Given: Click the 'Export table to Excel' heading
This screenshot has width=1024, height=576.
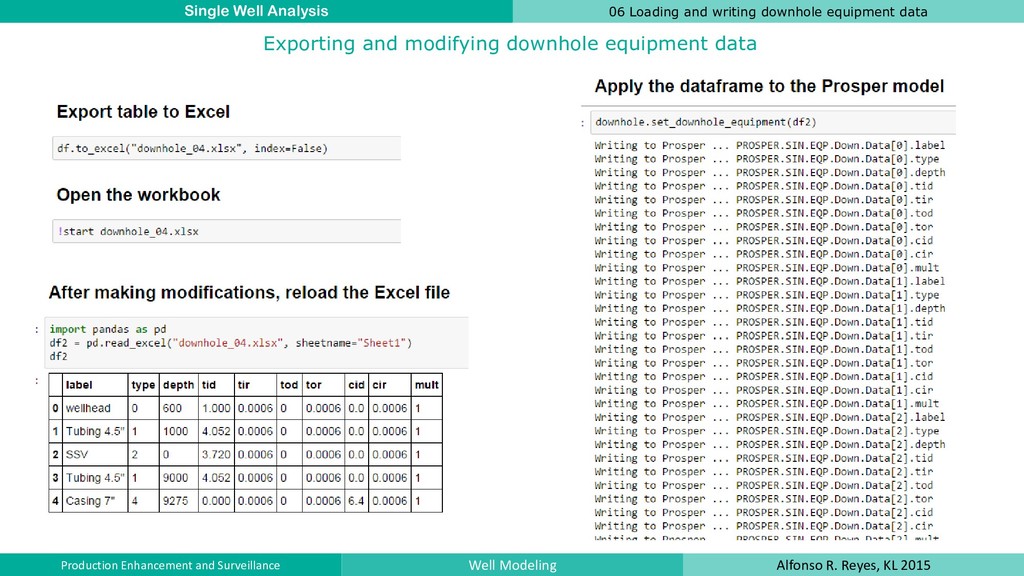Looking at the screenshot, I should [x=143, y=112].
